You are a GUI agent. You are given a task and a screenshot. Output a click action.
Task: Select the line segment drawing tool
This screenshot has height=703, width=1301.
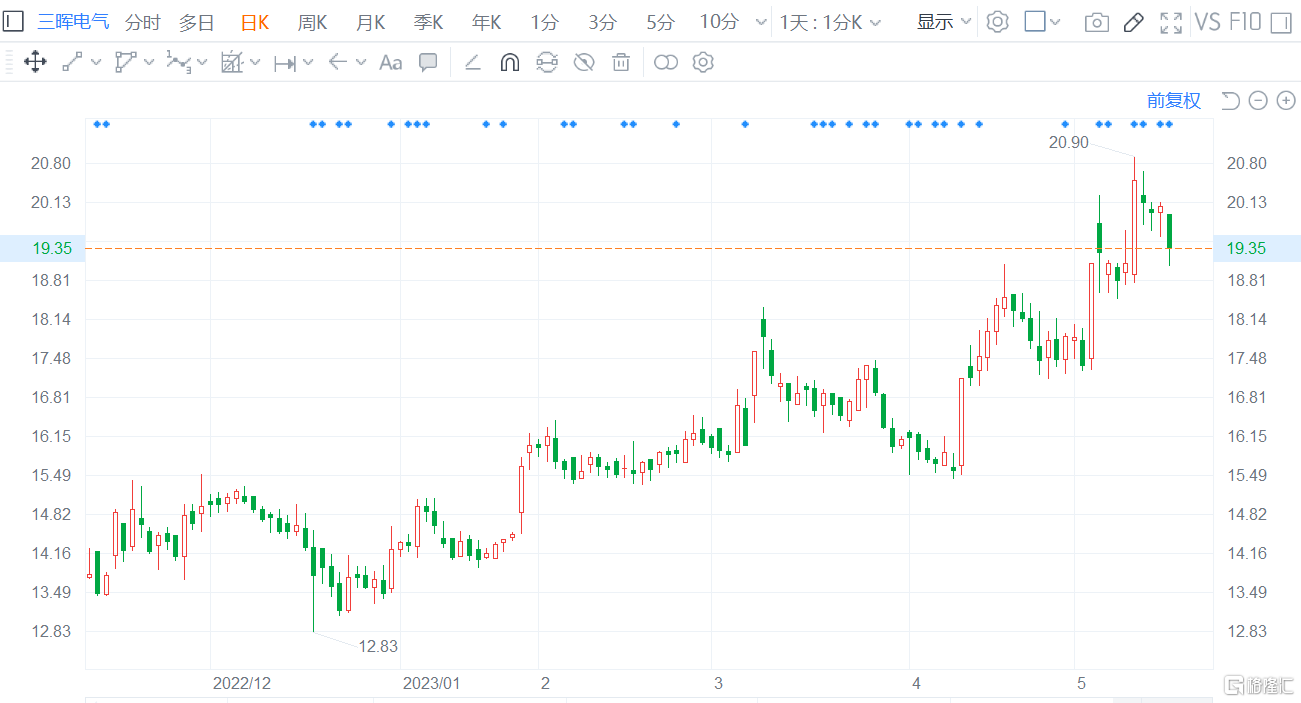[x=72, y=62]
